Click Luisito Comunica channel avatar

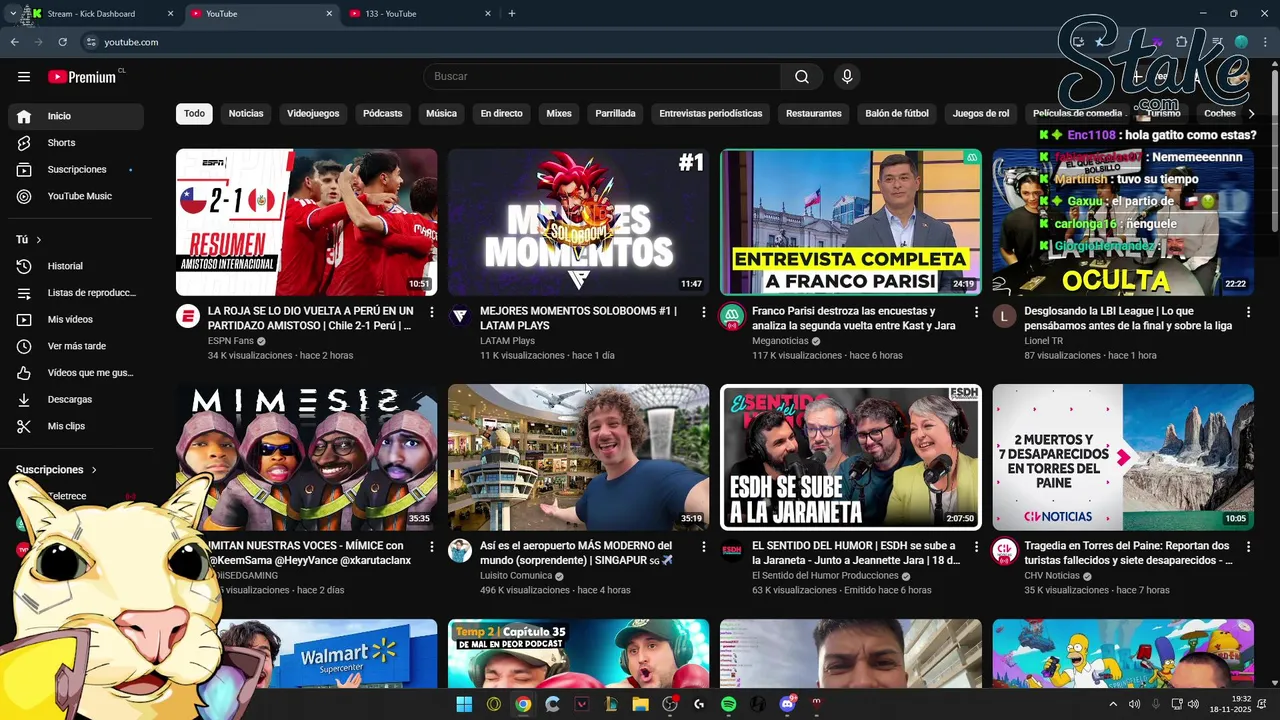(460, 551)
